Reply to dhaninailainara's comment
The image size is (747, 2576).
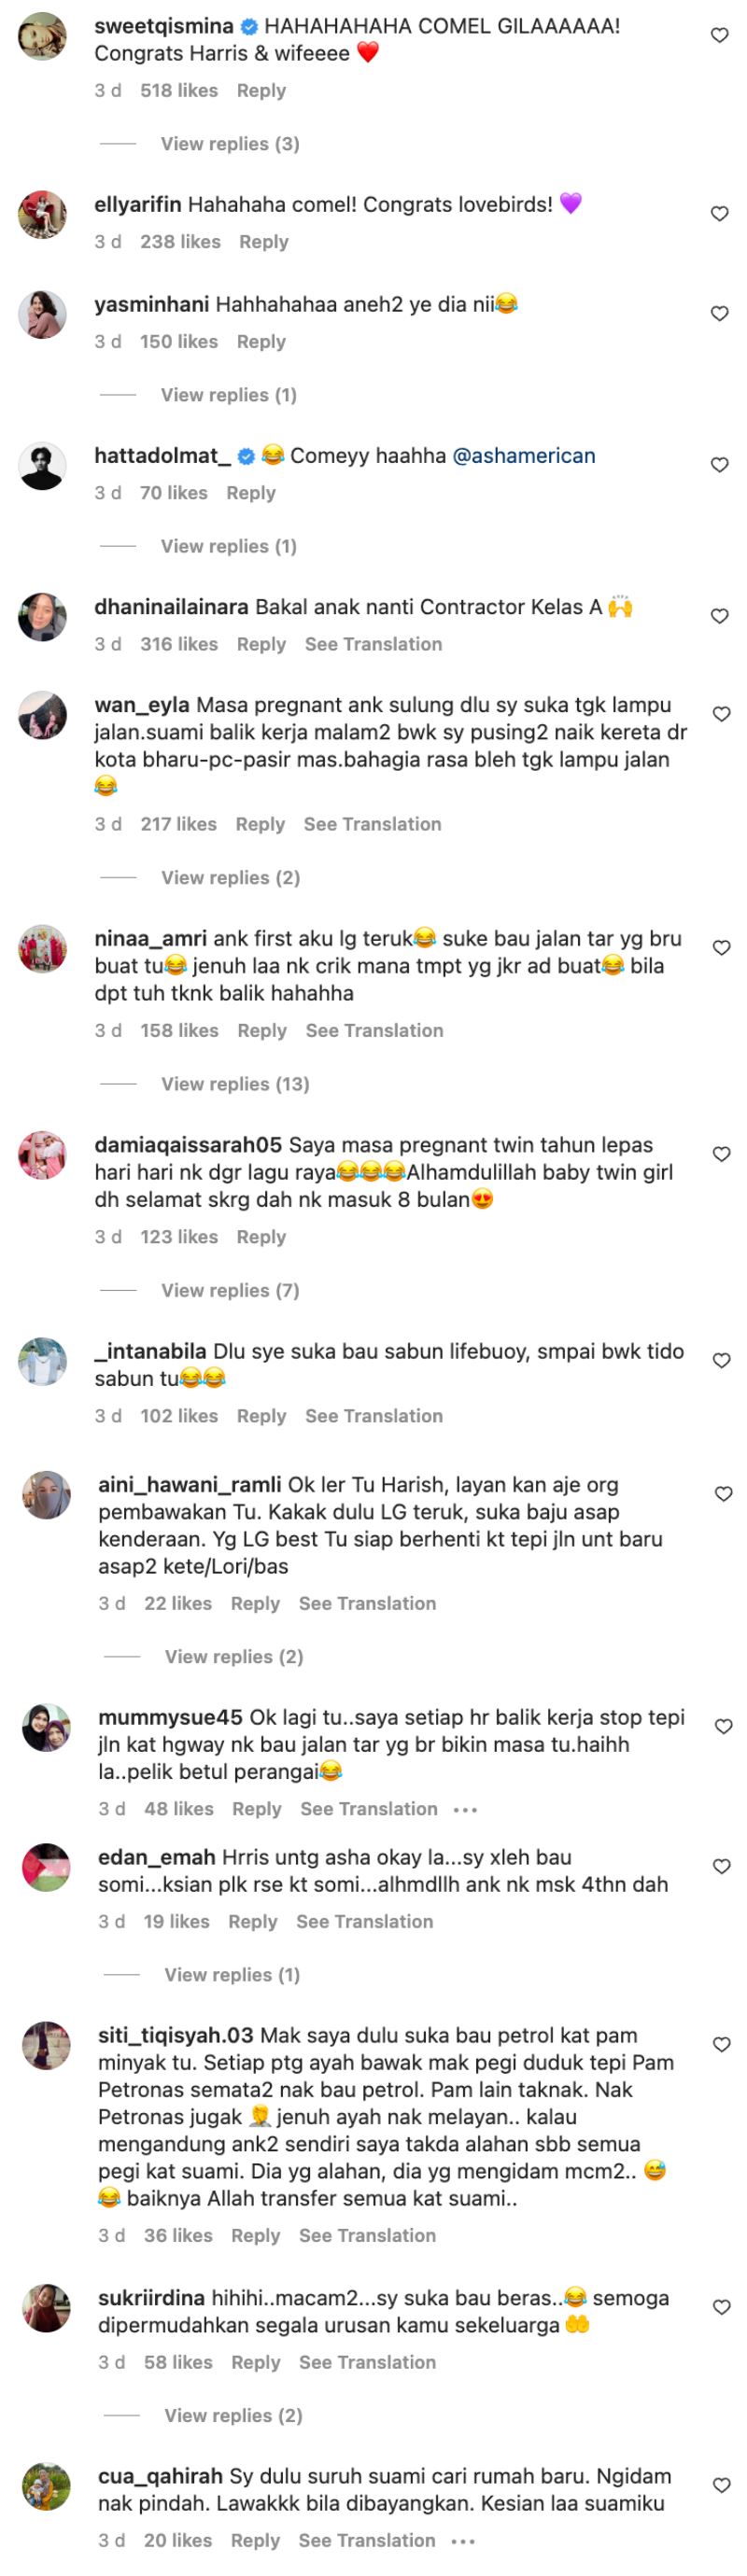tap(261, 644)
